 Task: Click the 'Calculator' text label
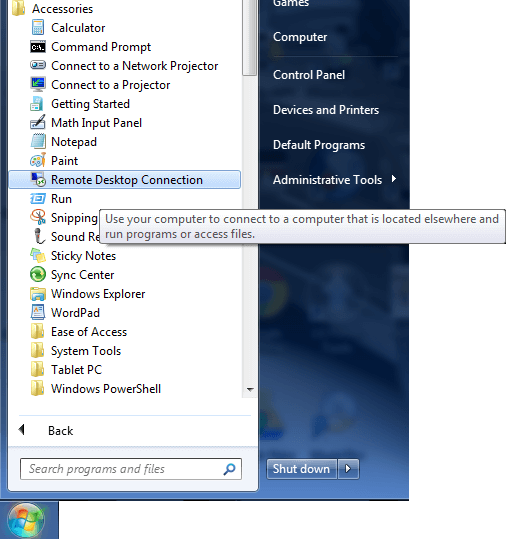pyautogui.click(x=78, y=28)
